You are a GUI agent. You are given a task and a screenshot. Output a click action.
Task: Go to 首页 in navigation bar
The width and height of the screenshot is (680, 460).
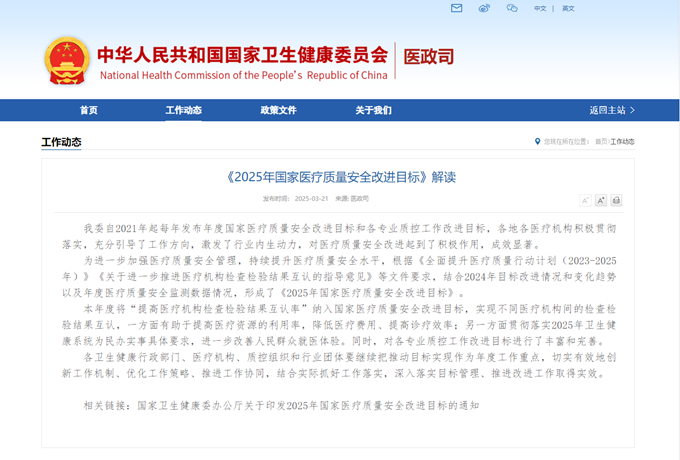point(88,110)
